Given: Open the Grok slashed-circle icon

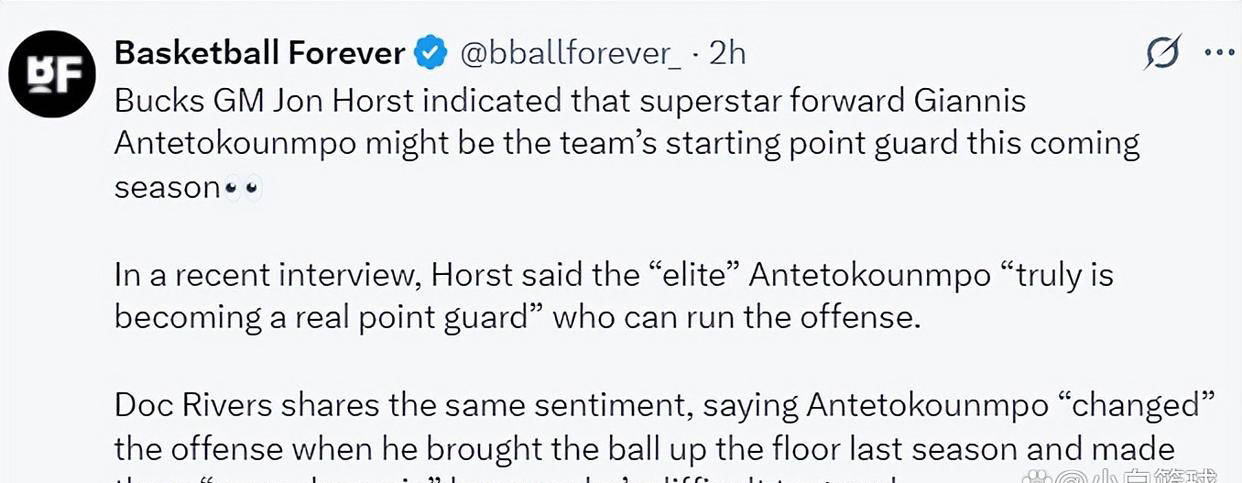Looking at the screenshot, I should [1162, 52].
